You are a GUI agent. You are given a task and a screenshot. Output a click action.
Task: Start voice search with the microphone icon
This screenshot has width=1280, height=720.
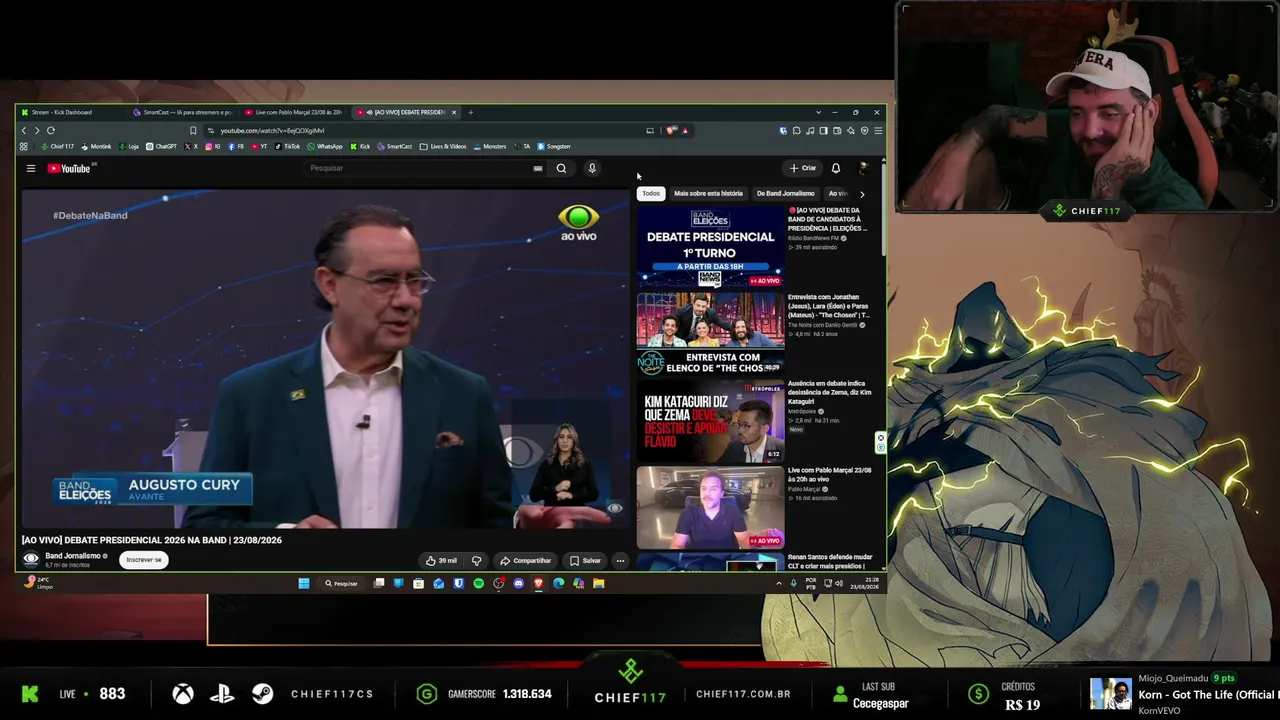pyautogui.click(x=592, y=169)
